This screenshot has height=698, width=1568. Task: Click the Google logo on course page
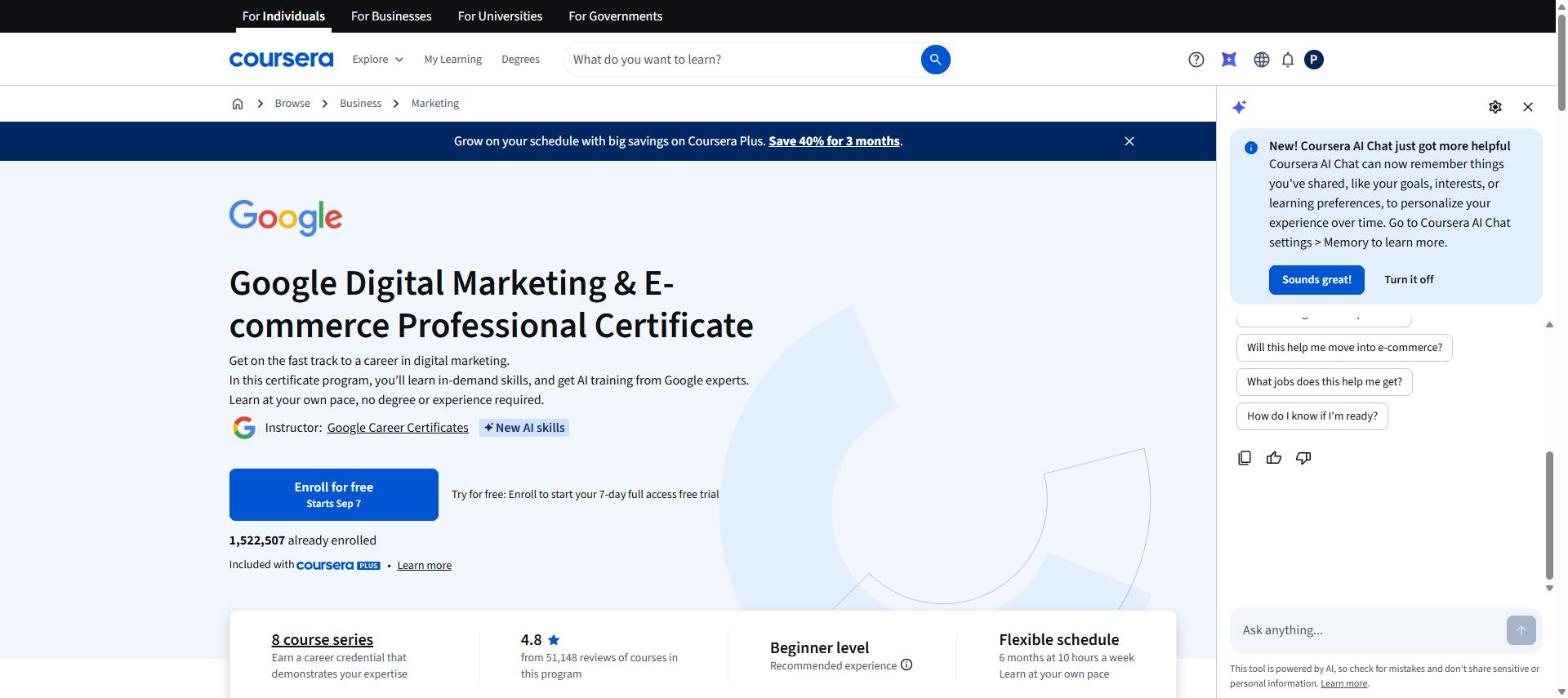286,217
